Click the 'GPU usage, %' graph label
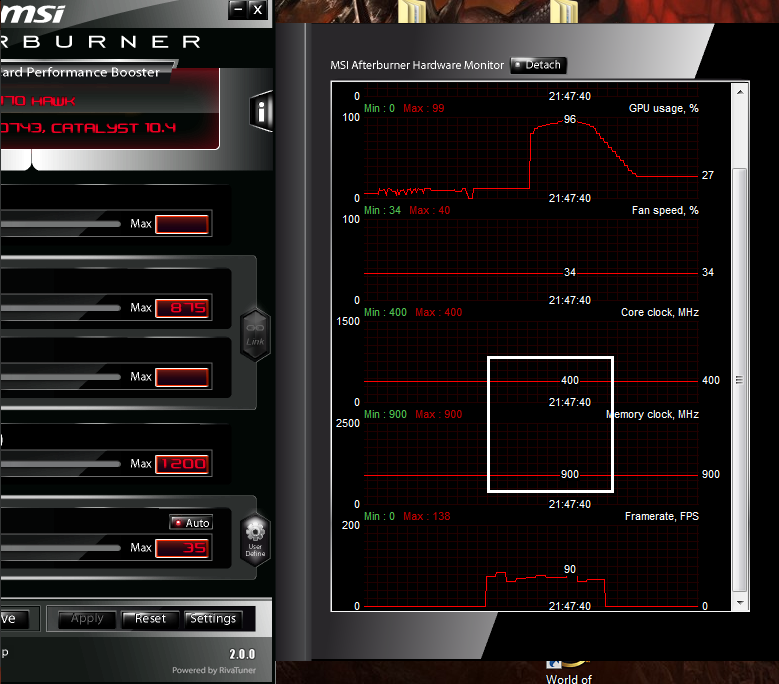 pyautogui.click(x=663, y=108)
